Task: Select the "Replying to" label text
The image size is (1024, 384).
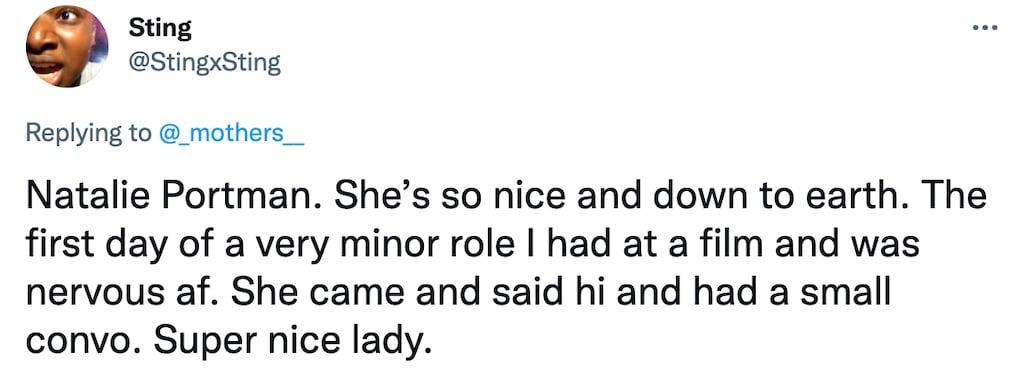Action: tap(88, 133)
